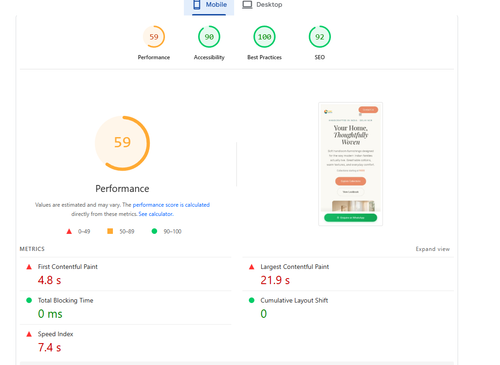Click the desktop laptop icon
The width and height of the screenshot is (500, 365).
[247, 5]
